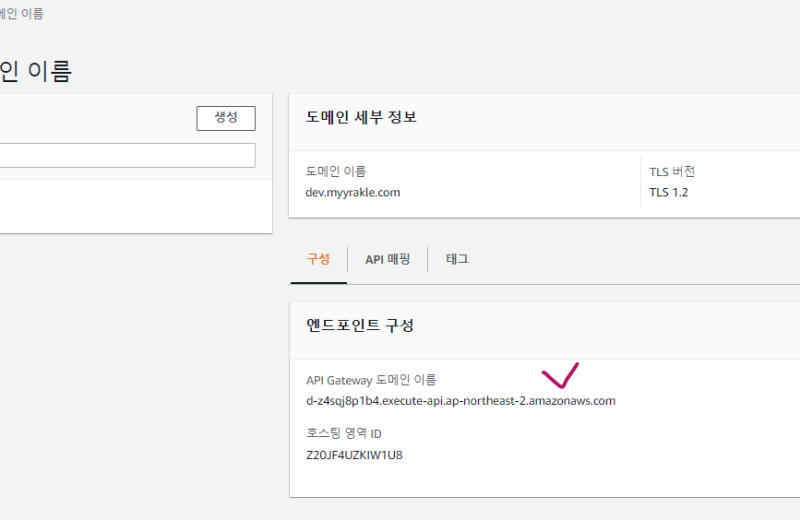
Task: Click the 도메인 세부 정보 panel heading
Action: point(361,118)
